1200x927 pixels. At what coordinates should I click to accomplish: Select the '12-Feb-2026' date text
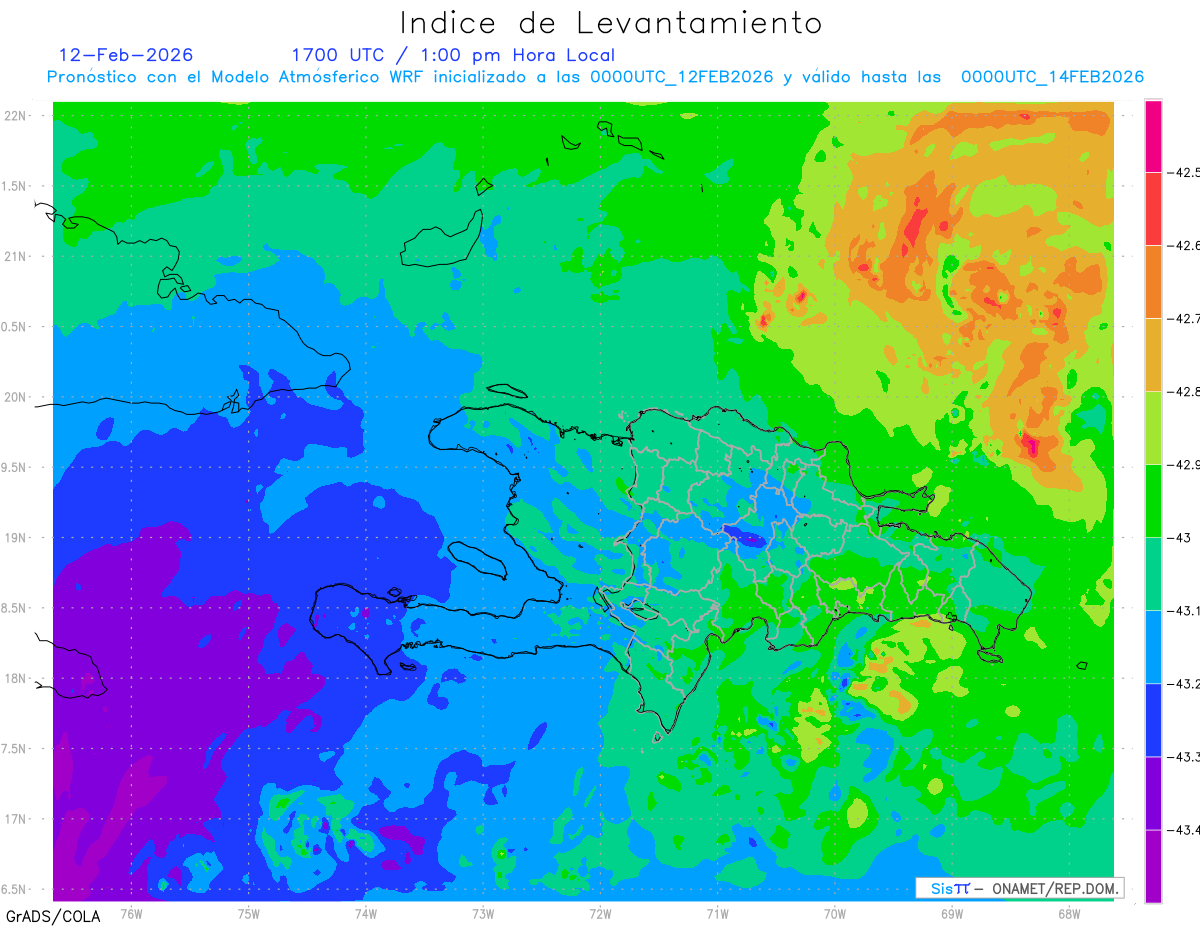(x=126, y=55)
